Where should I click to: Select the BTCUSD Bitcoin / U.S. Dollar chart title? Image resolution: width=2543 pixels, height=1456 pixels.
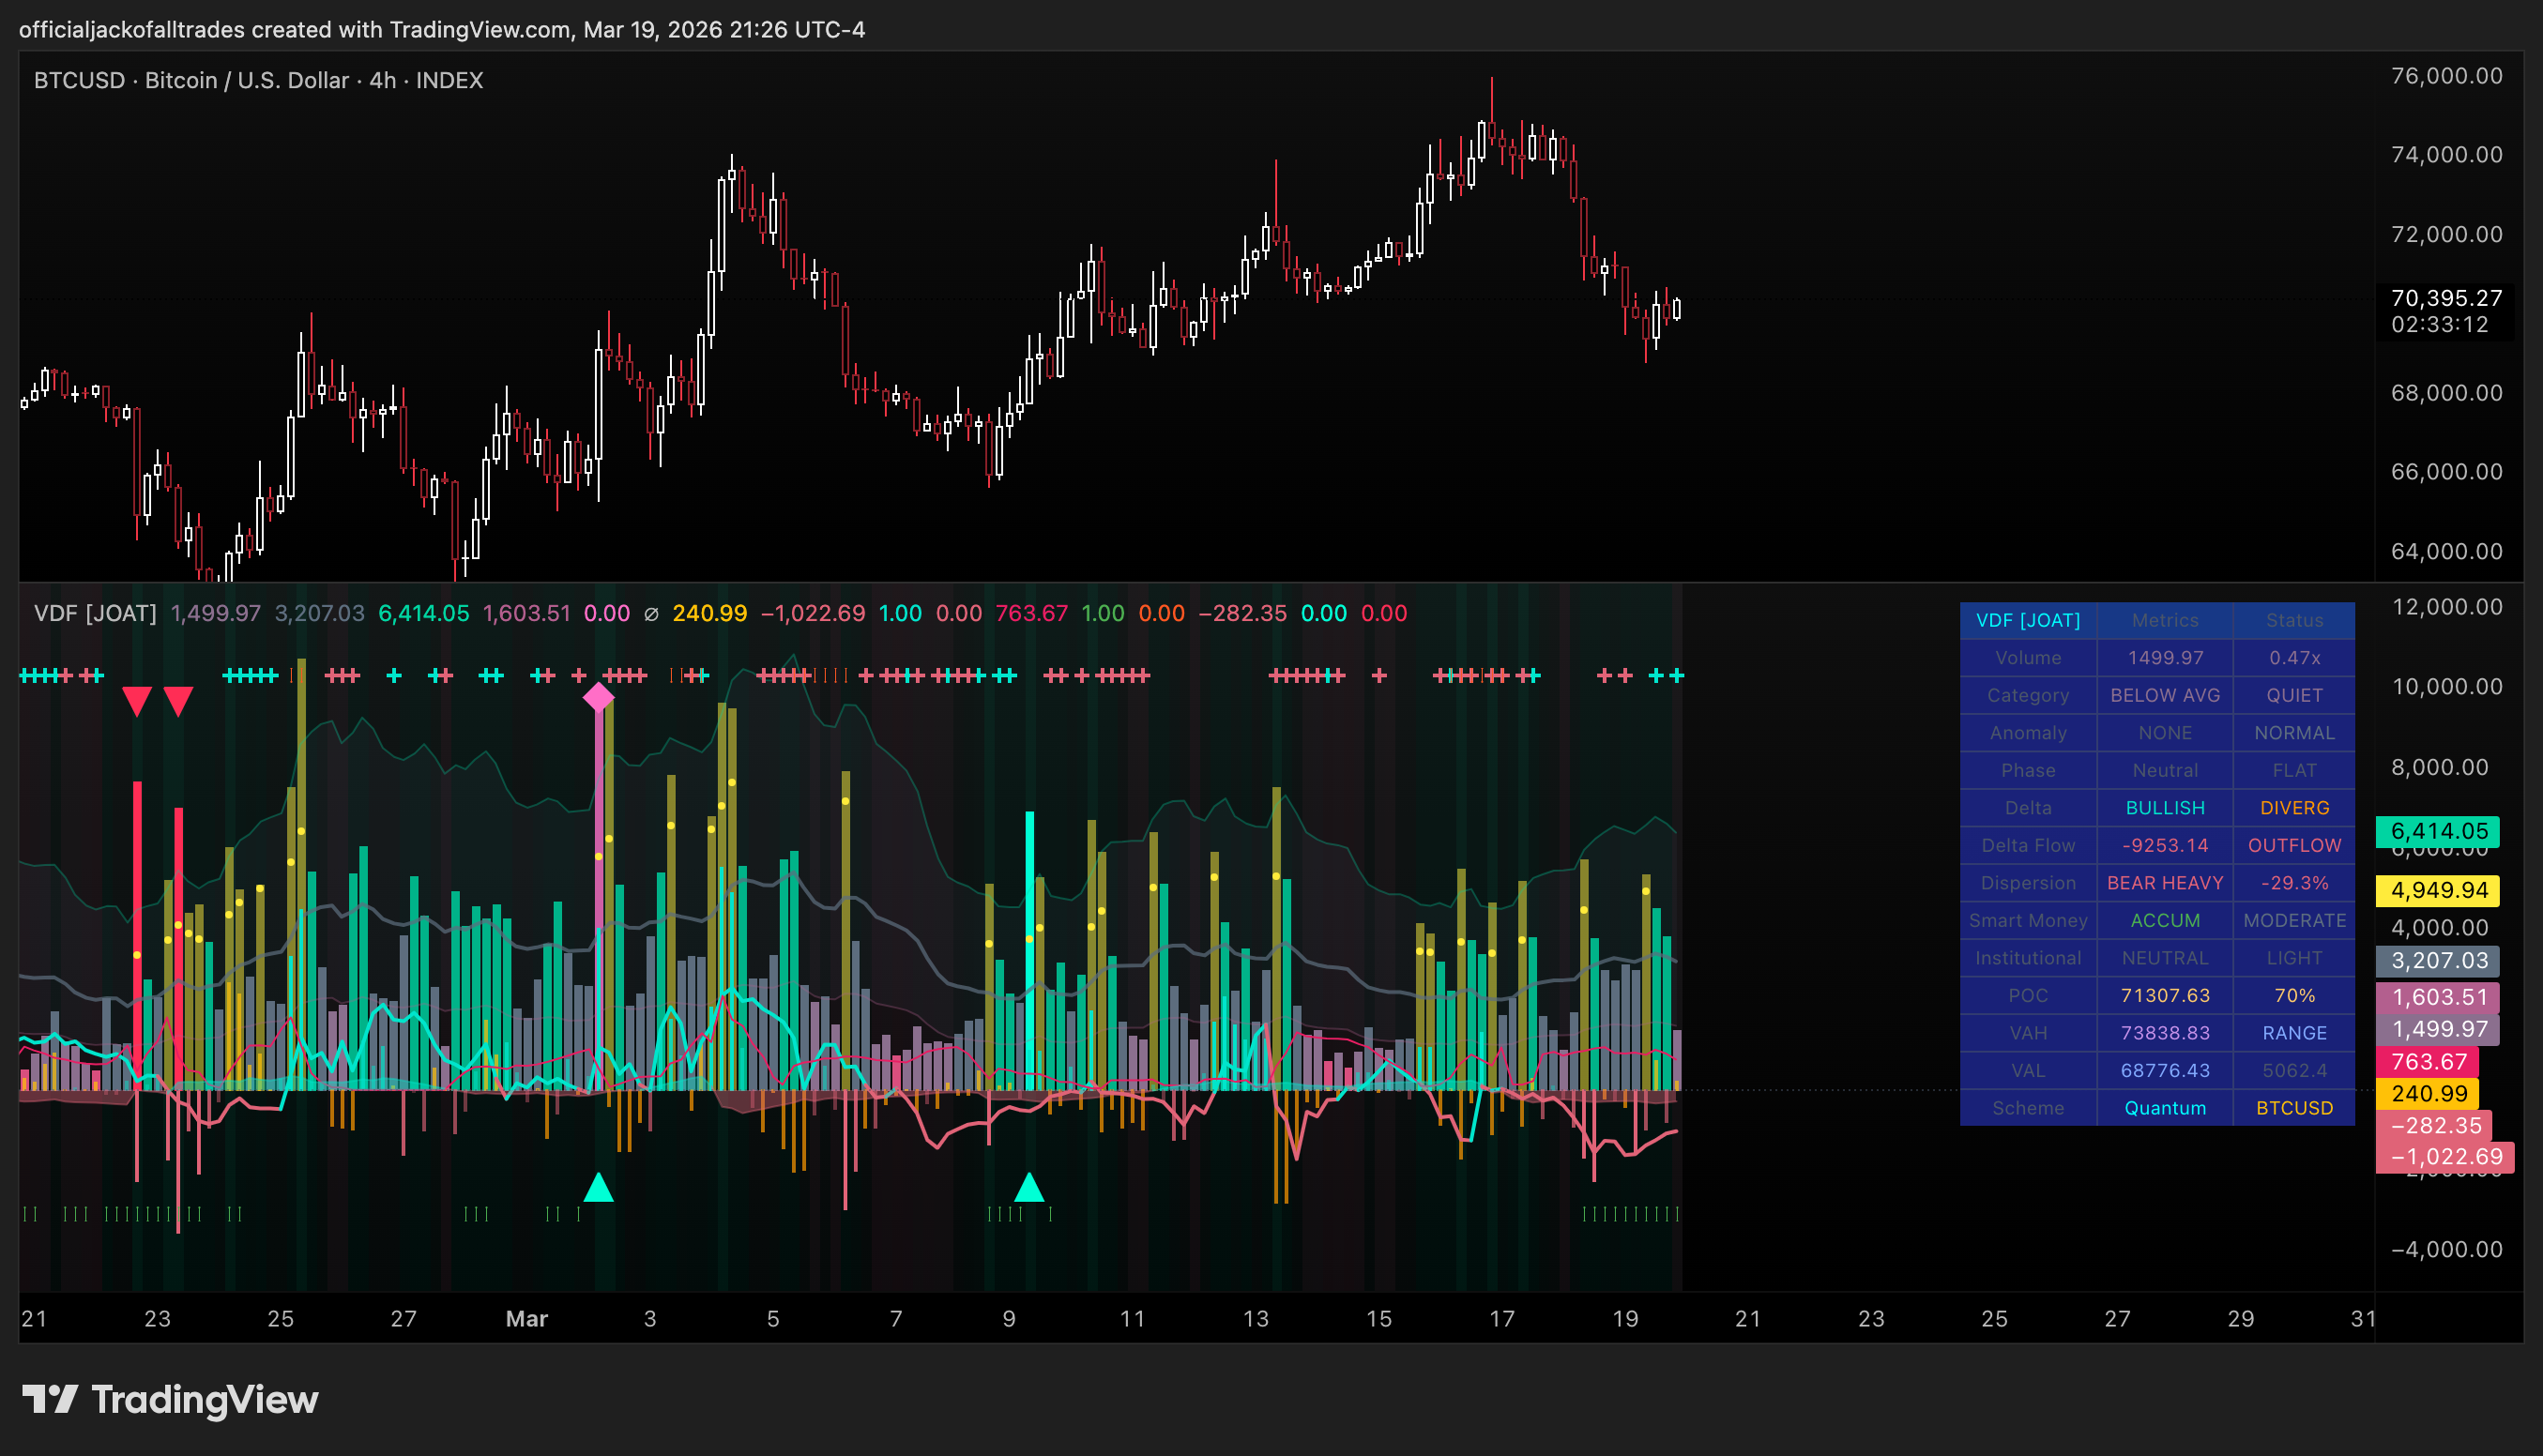point(258,80)
